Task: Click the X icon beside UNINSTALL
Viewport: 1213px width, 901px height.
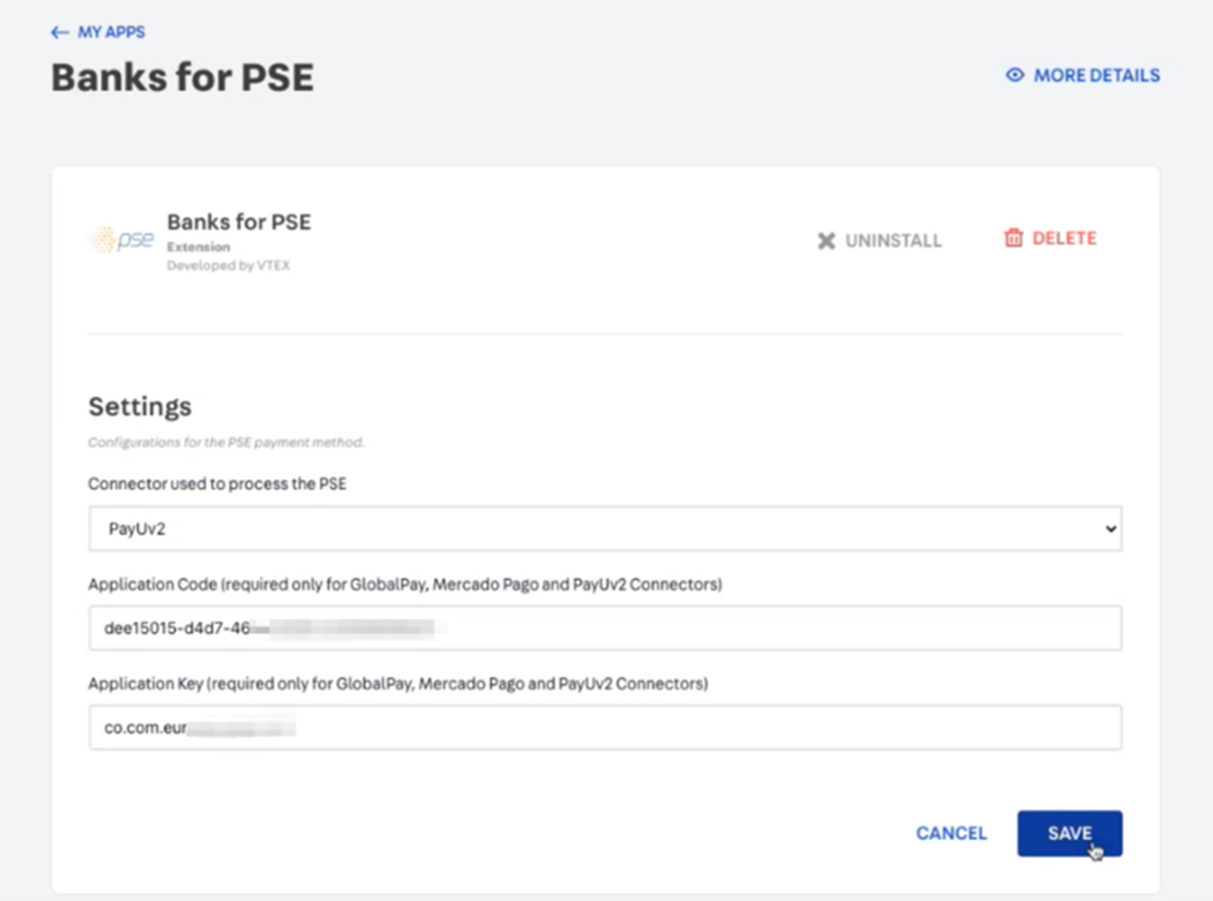Action: (x=826, y=241)
